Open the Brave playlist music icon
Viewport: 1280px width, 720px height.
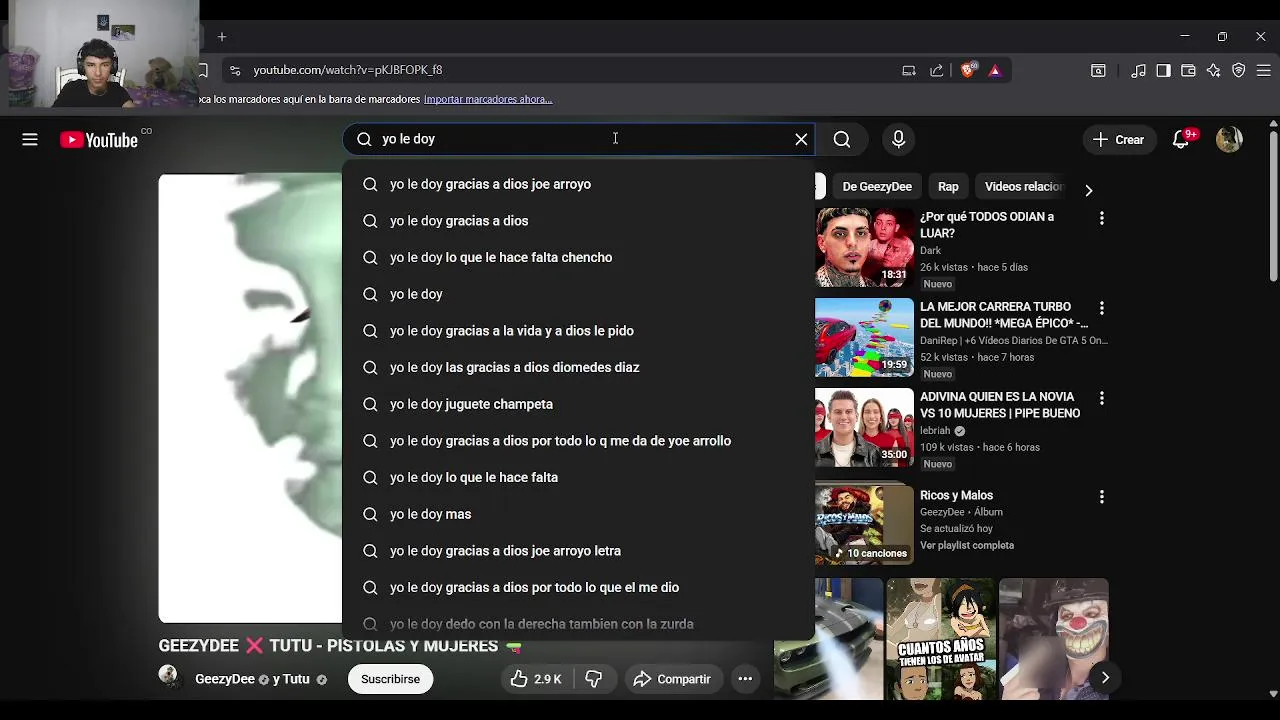1138,70
